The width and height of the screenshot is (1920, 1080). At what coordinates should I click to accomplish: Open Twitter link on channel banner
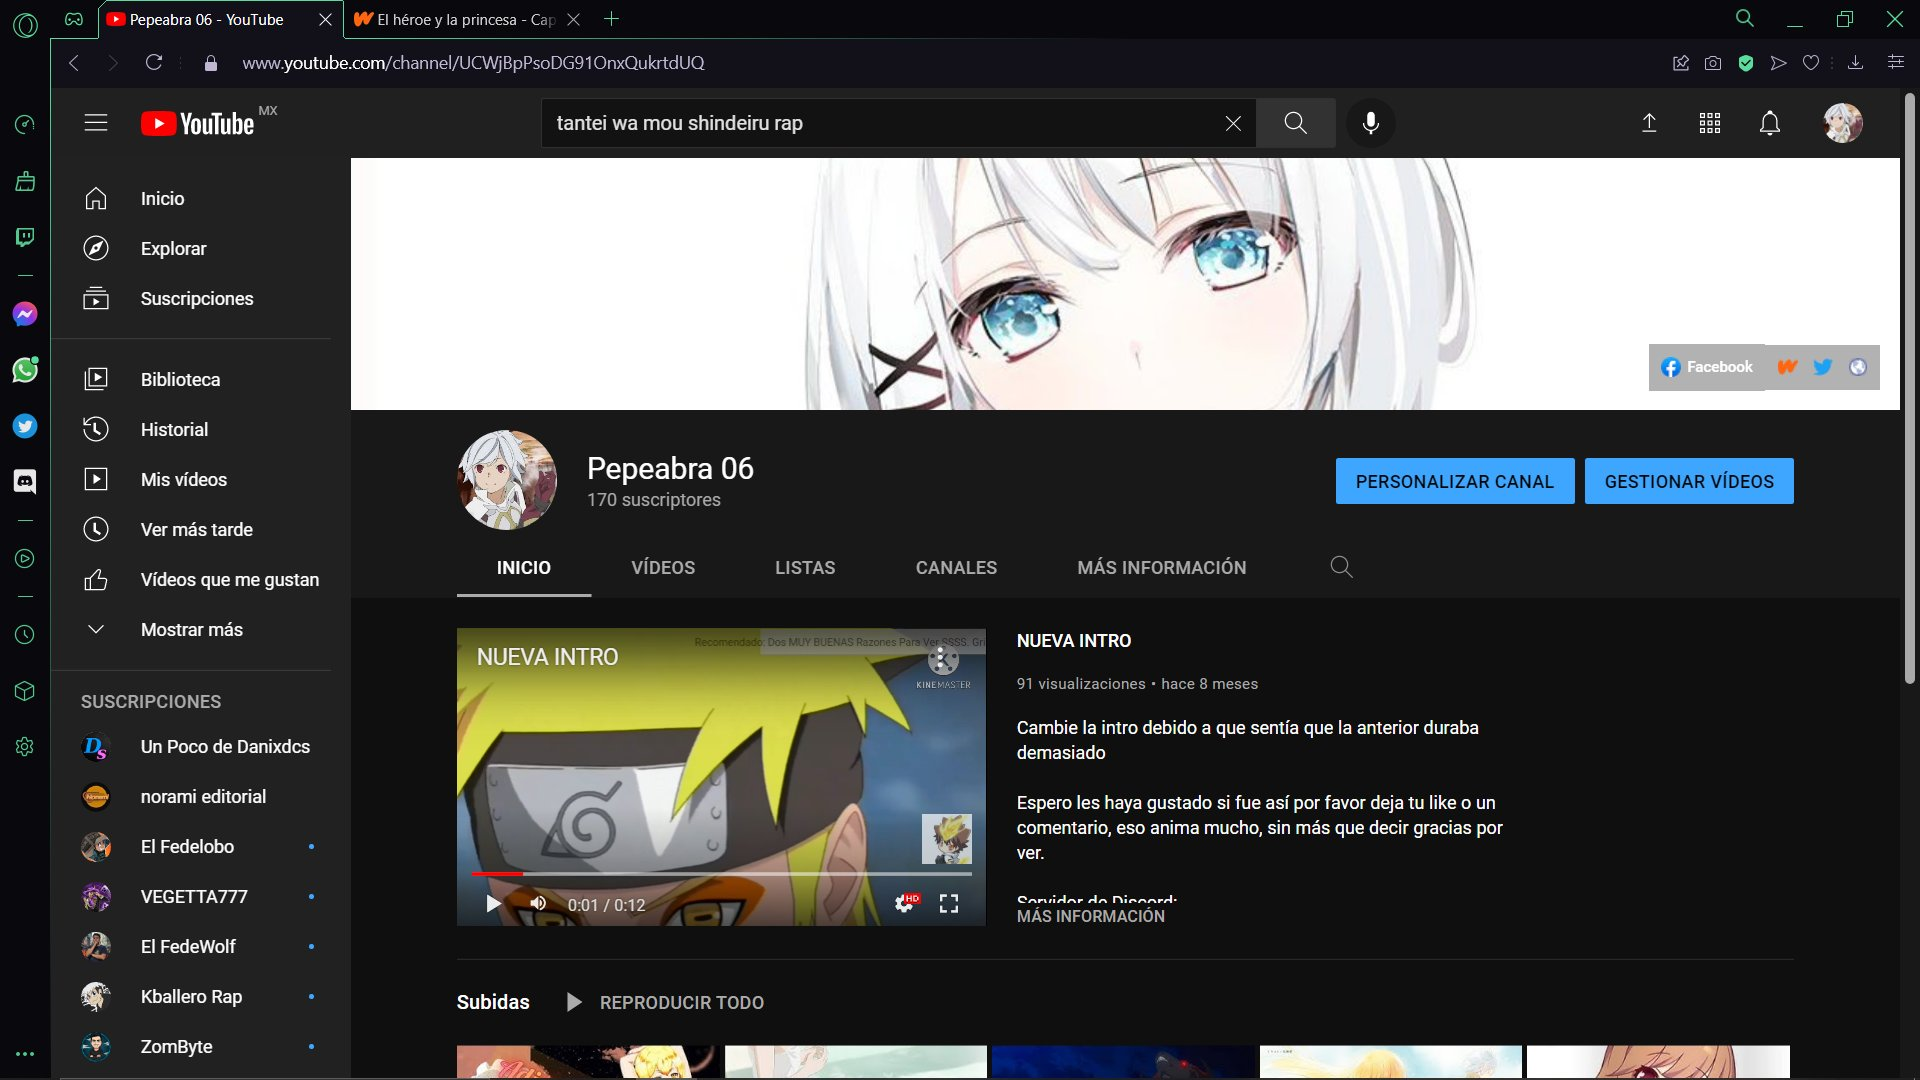pos(1823,367)
